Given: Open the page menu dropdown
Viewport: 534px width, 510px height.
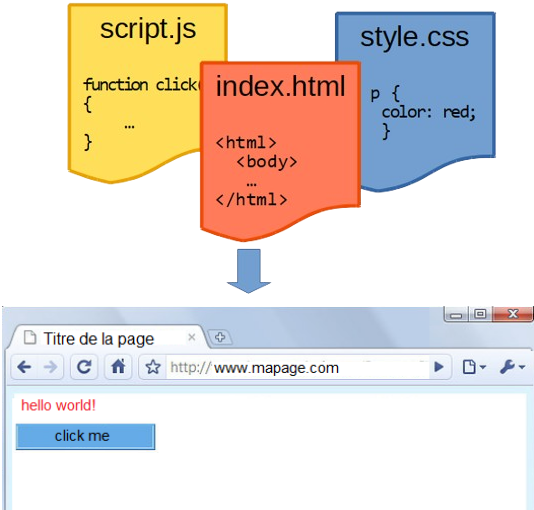Looking at the screenshot, I should [474, 367].
